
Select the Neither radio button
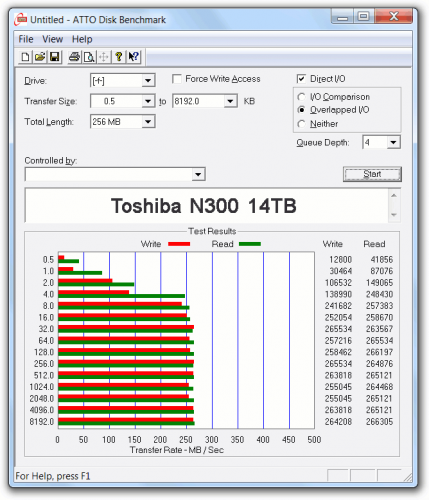302,124
